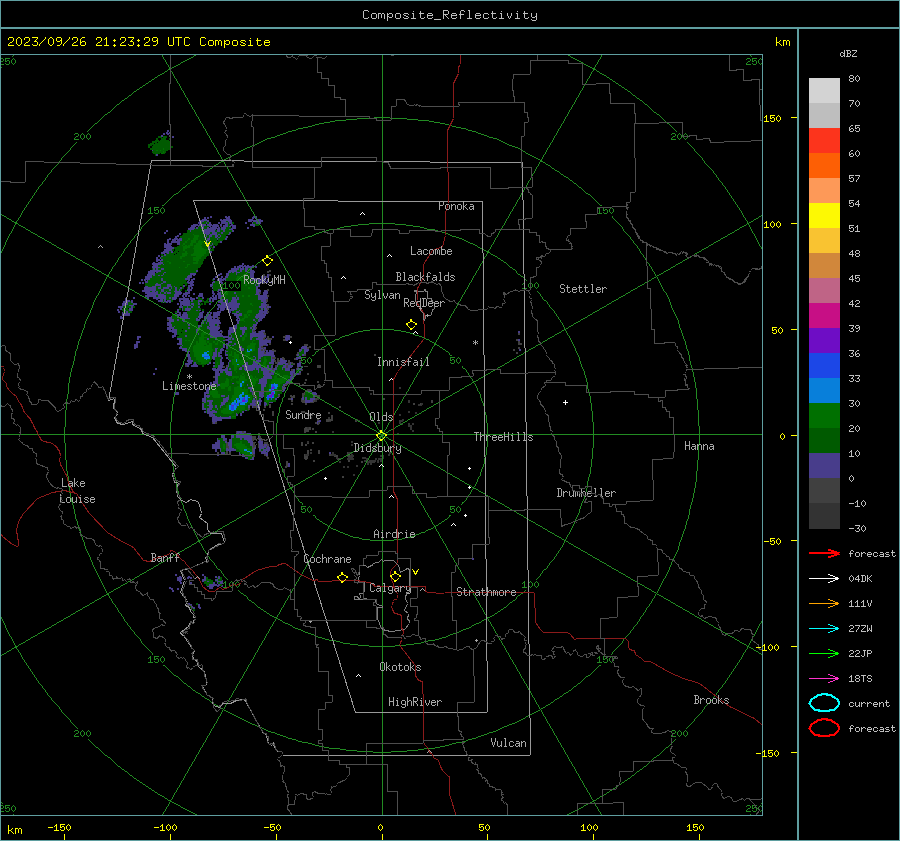The image size is (900, 841).
Task: Click the Sylvan label on map
Action: click(382, 295)
